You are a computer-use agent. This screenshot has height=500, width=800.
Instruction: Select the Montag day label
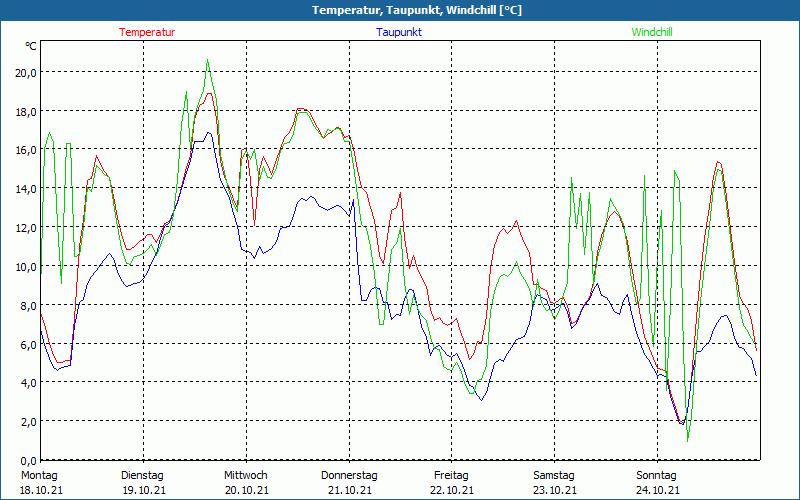(x=39, y=475)
